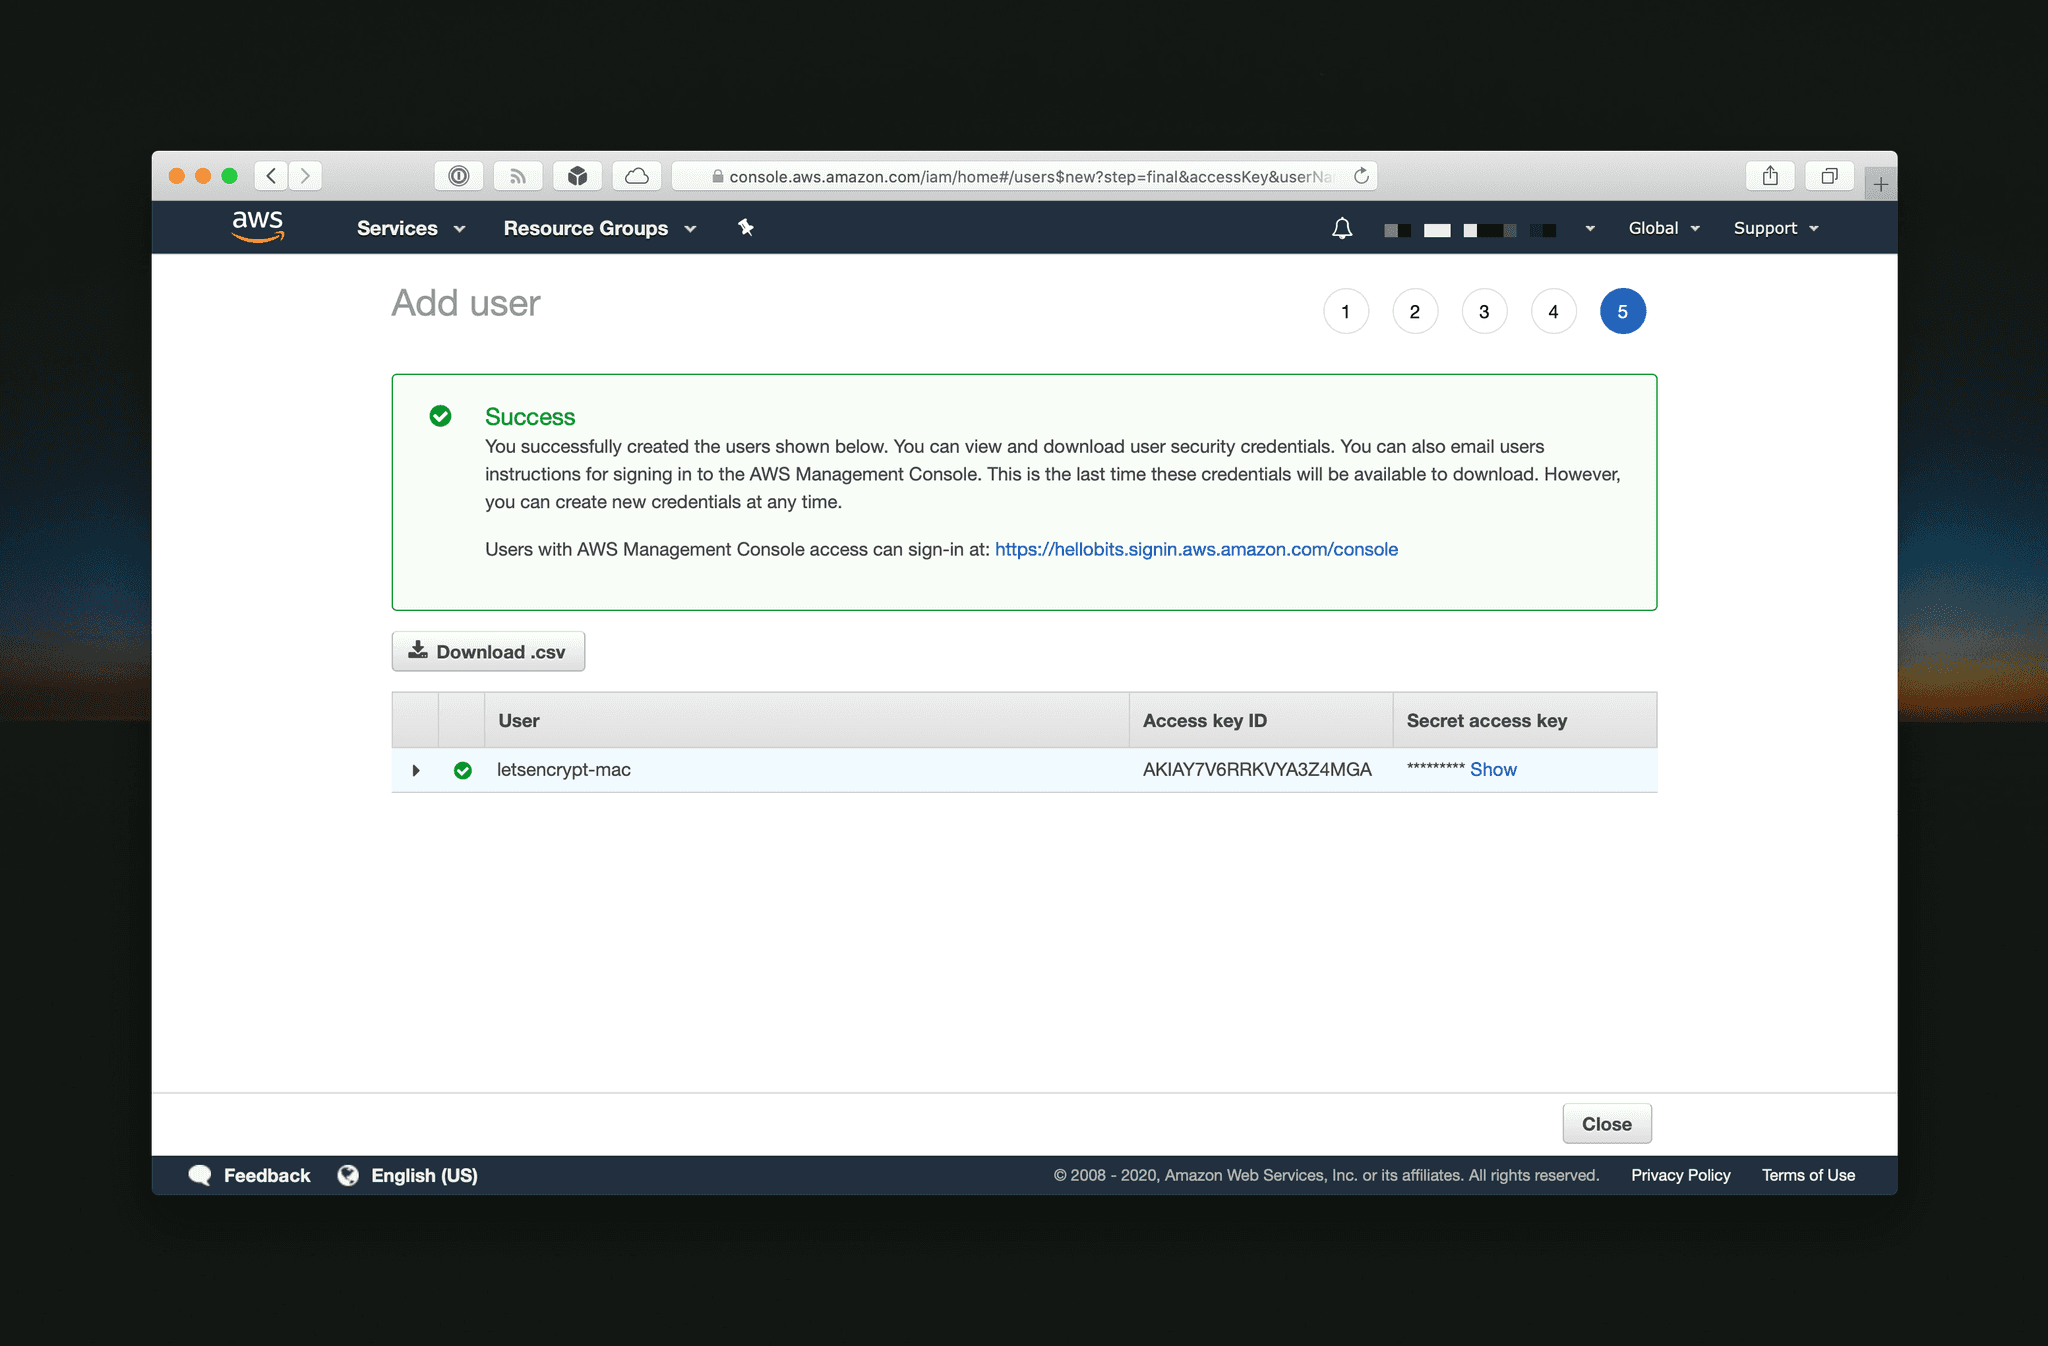Image resolution: width=2048 pixels, height=1346 pixels.
Task: Open the RSS feed icon in toolbar
Action: pyautogui.click(x=518, y=175)
